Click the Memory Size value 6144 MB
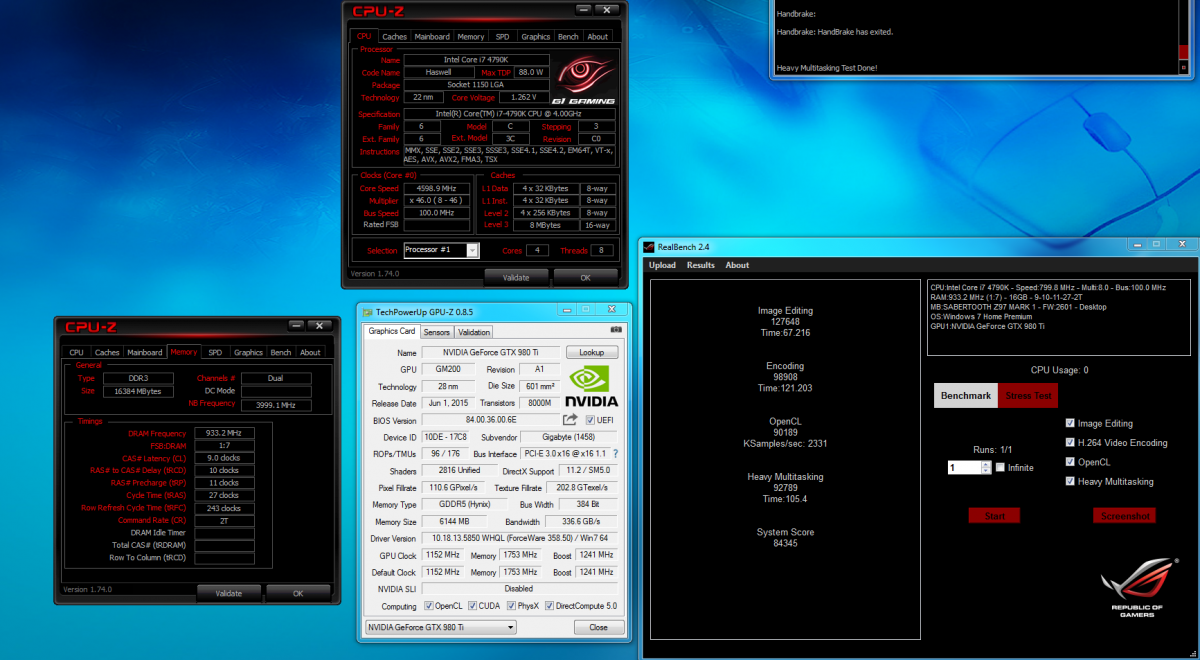 [x=453, y=522]
